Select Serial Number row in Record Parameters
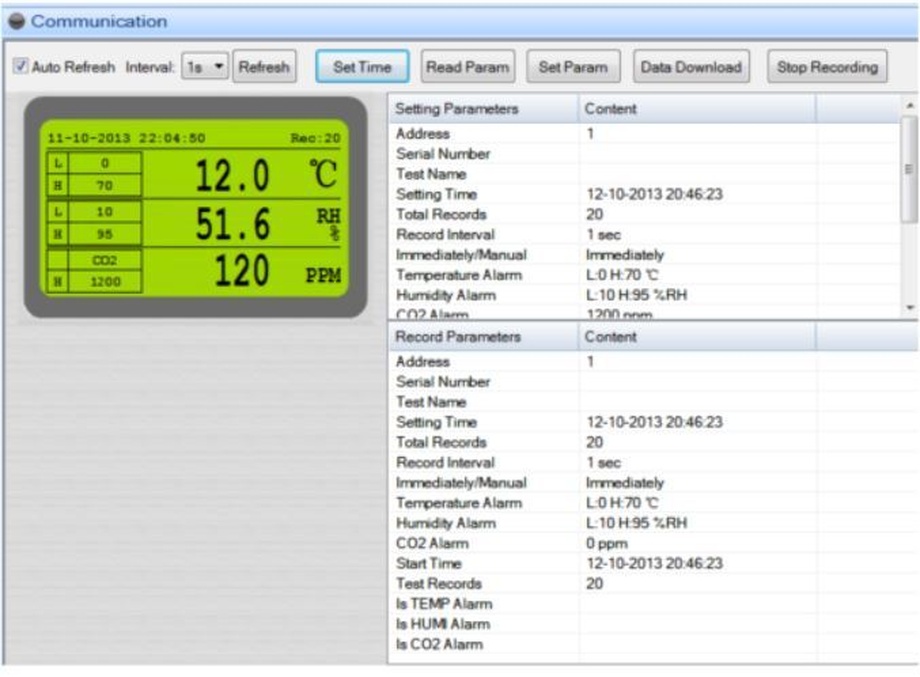The image size is (920, 677). (x=653, y=382)
